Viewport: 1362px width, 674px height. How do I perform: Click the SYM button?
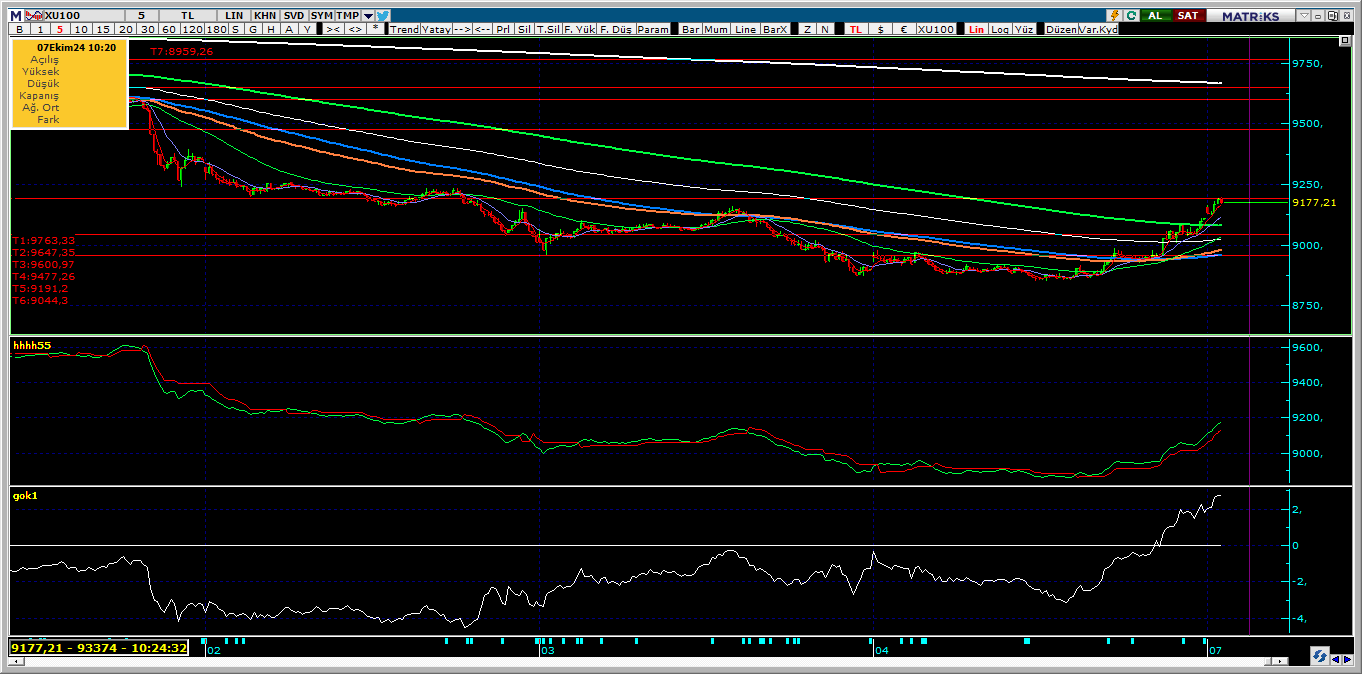coord(321,16)
